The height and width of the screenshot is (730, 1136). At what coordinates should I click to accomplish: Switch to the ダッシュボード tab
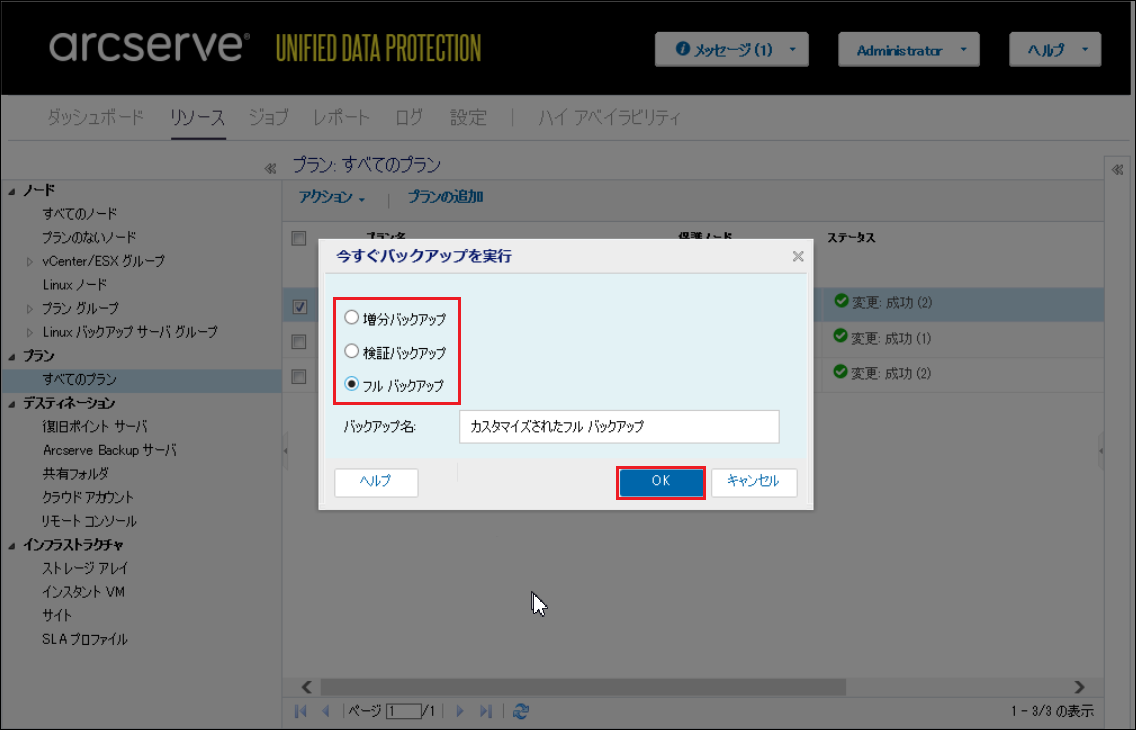[96, 118]
